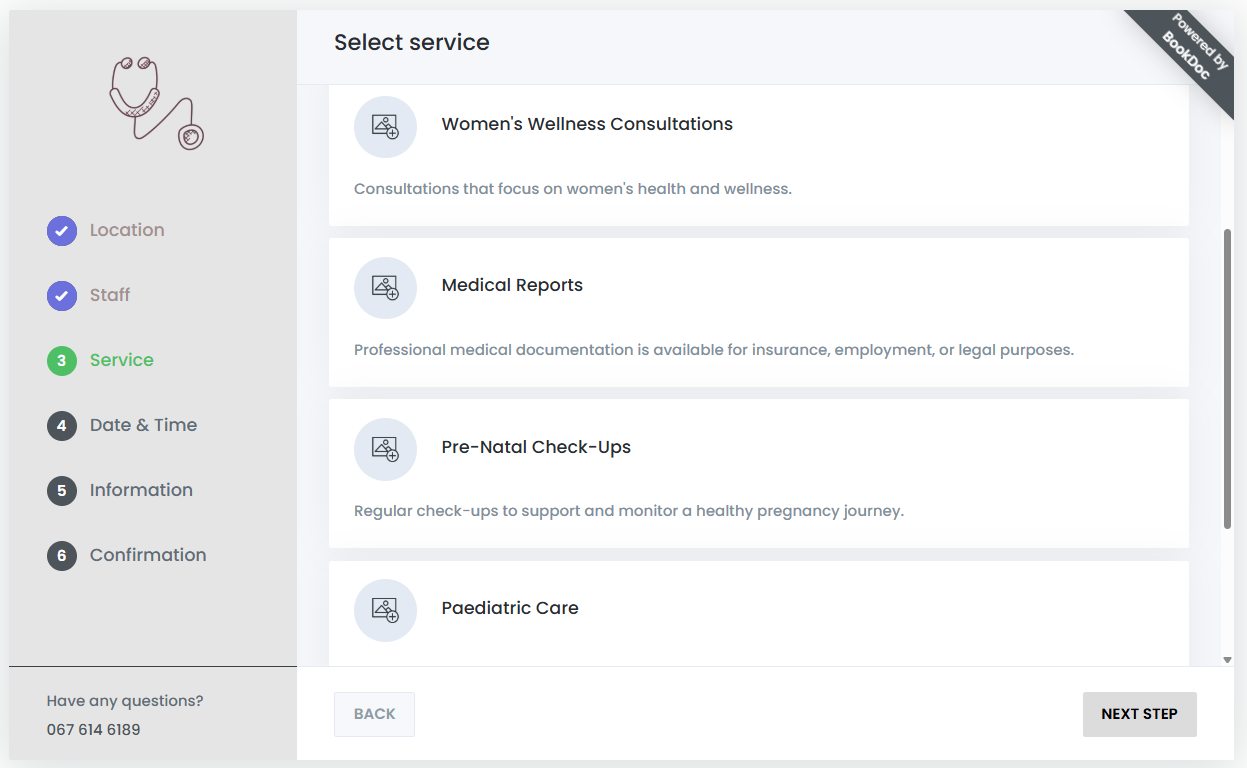Viewport: 1247px width, 768px height.
Task: Click the Location step checkmark icon
Action: [62, 230]
